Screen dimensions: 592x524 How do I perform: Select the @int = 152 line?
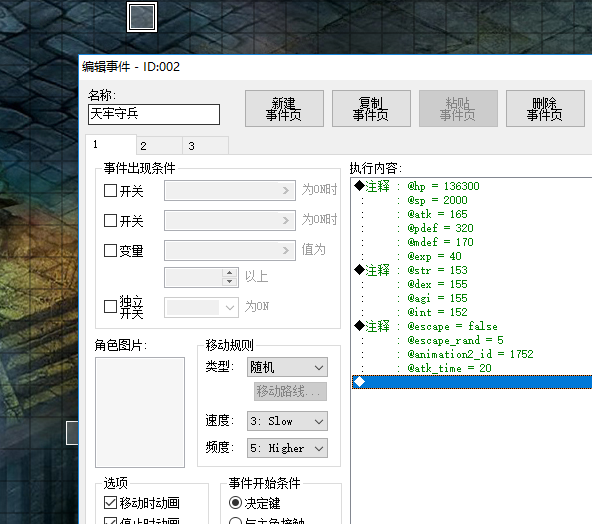472,312
